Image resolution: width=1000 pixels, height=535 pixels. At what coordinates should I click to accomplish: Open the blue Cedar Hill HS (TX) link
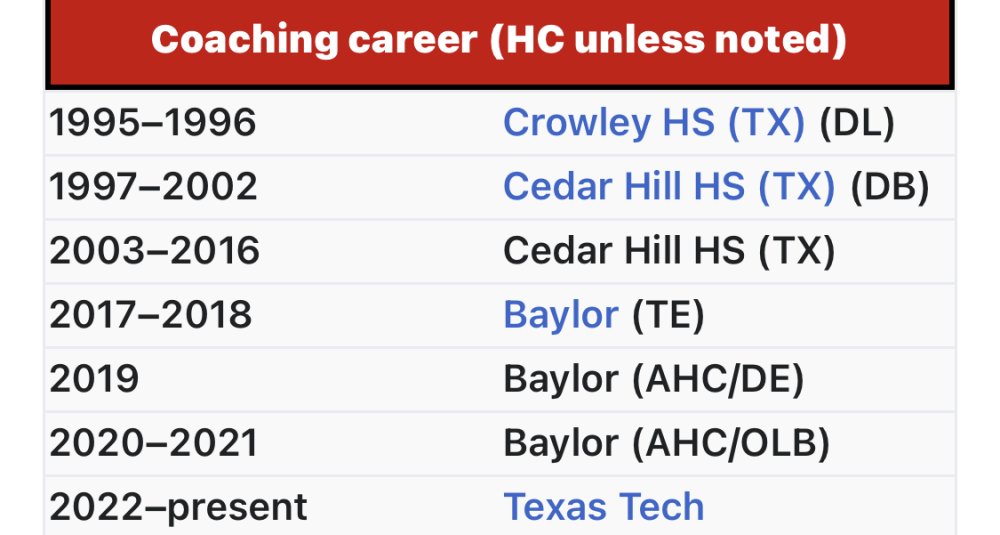pyautogui.click(x=669, y=187)
